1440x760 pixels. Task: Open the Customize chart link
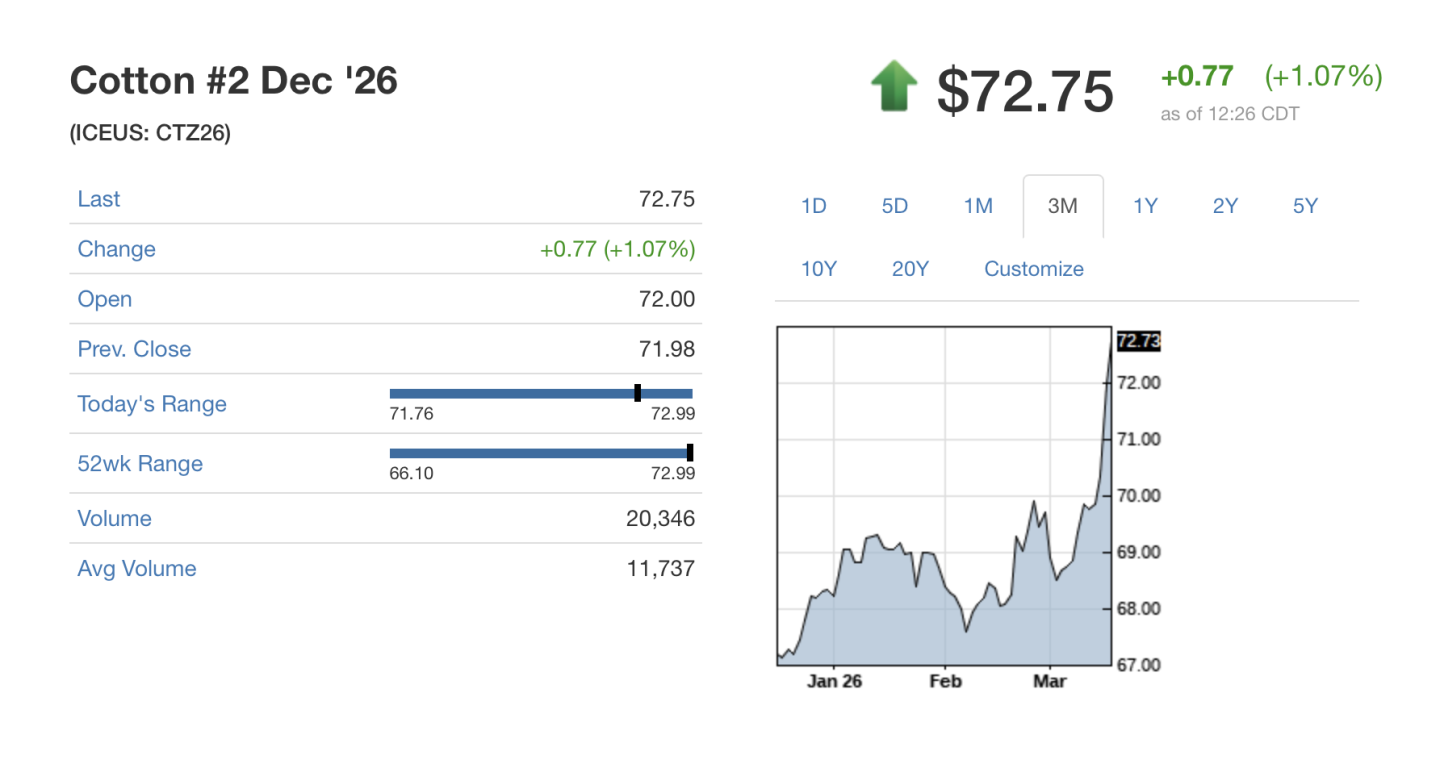(1034, 269)
